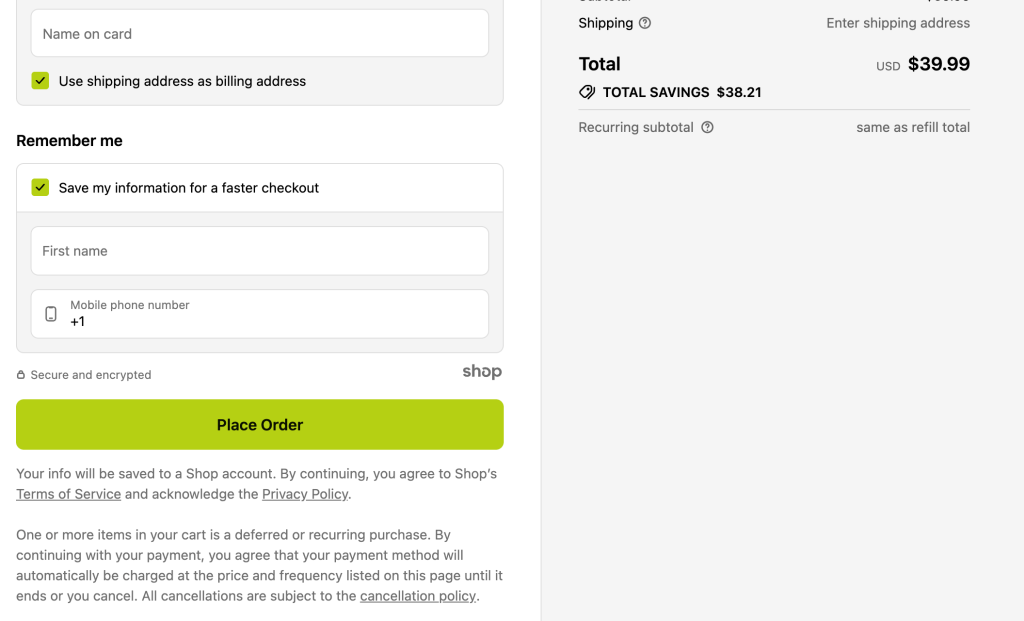1024x621 pixels.
Task: Click the Shop logo
Action: pyautogui.click(x=482, y=372)
